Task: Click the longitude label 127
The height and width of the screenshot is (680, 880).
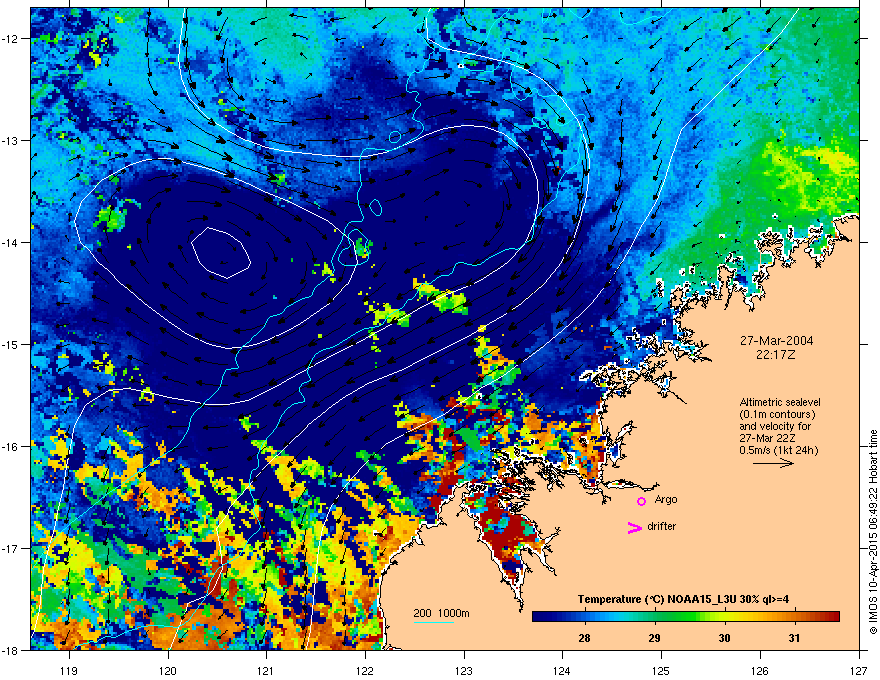Action: coord(859,670)
